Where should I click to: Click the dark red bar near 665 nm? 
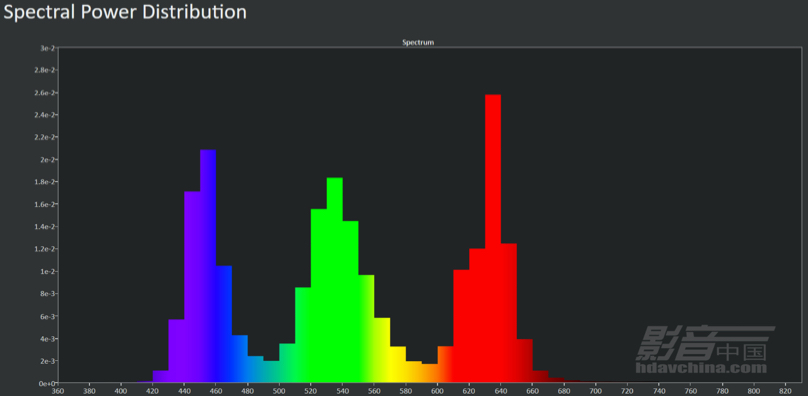pos(540,377)
